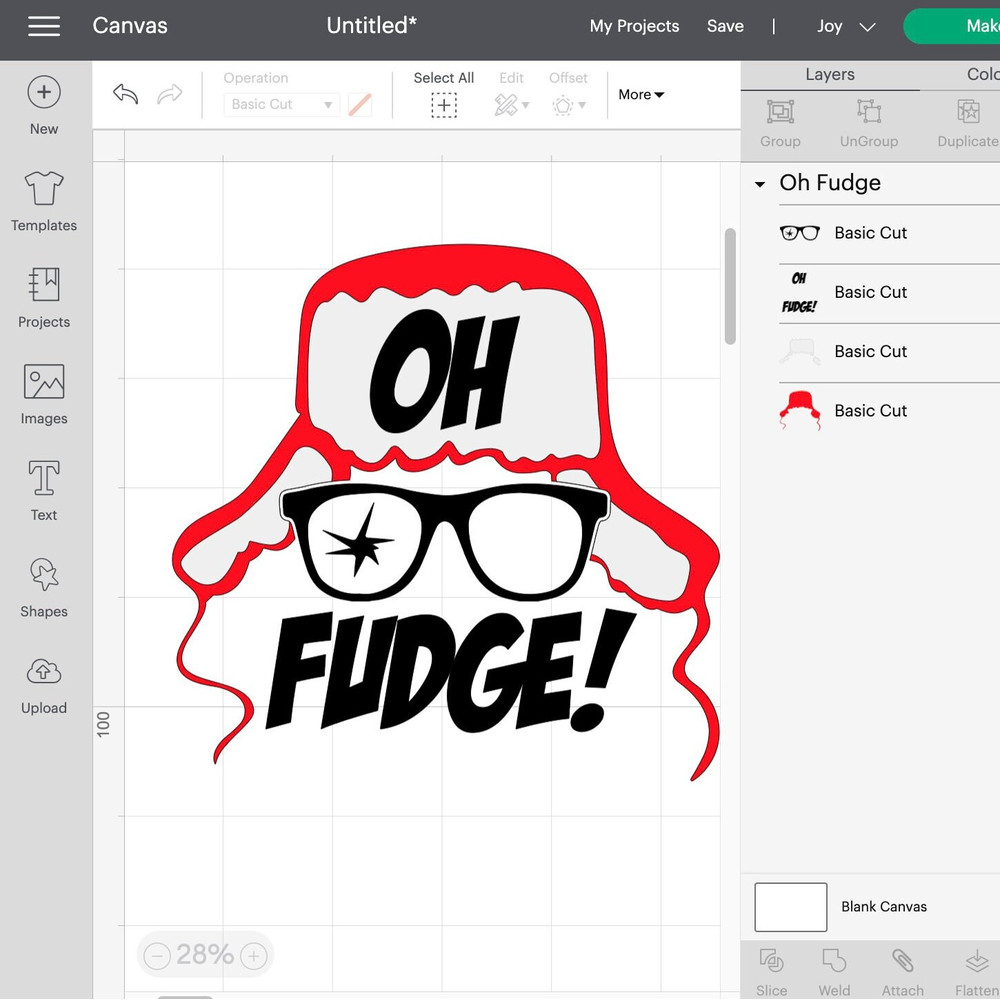Open the Basic Cut operation dropdown

tap(281, 104)
